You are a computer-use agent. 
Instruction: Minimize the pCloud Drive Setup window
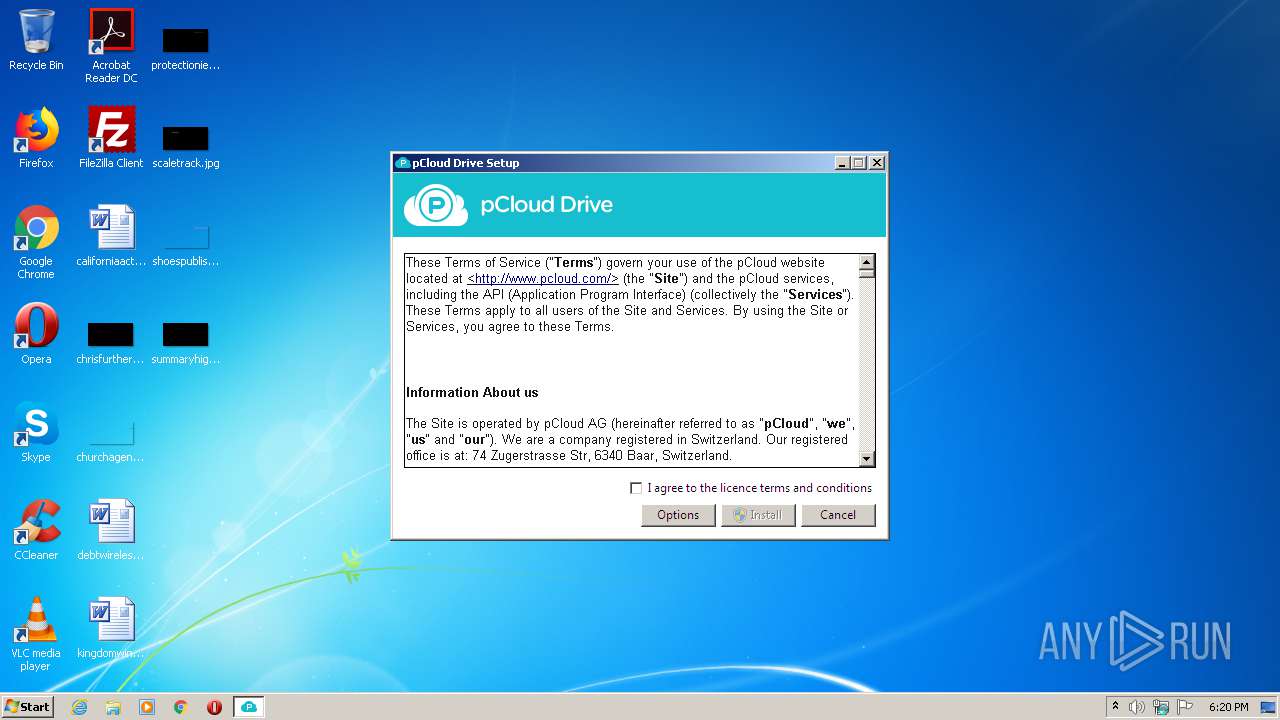[x=842, y=163]
